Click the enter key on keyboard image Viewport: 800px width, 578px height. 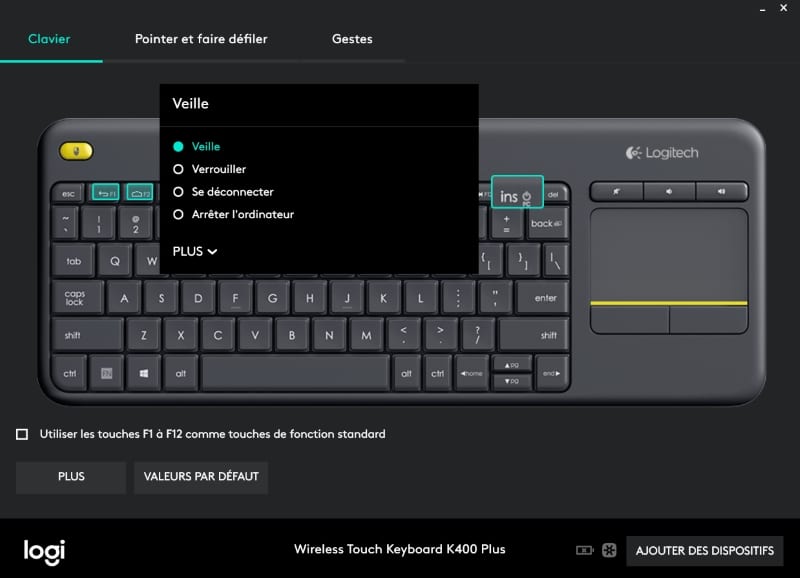[543, 297]
